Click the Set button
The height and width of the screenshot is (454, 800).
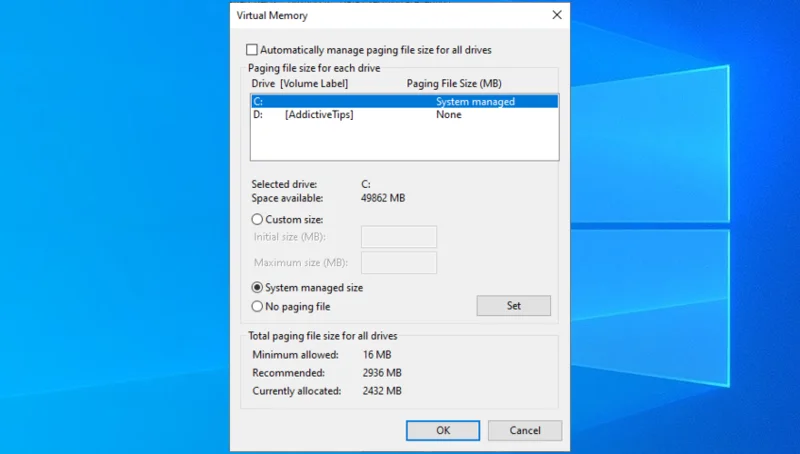pyautogui.click(x=514, y=306)
